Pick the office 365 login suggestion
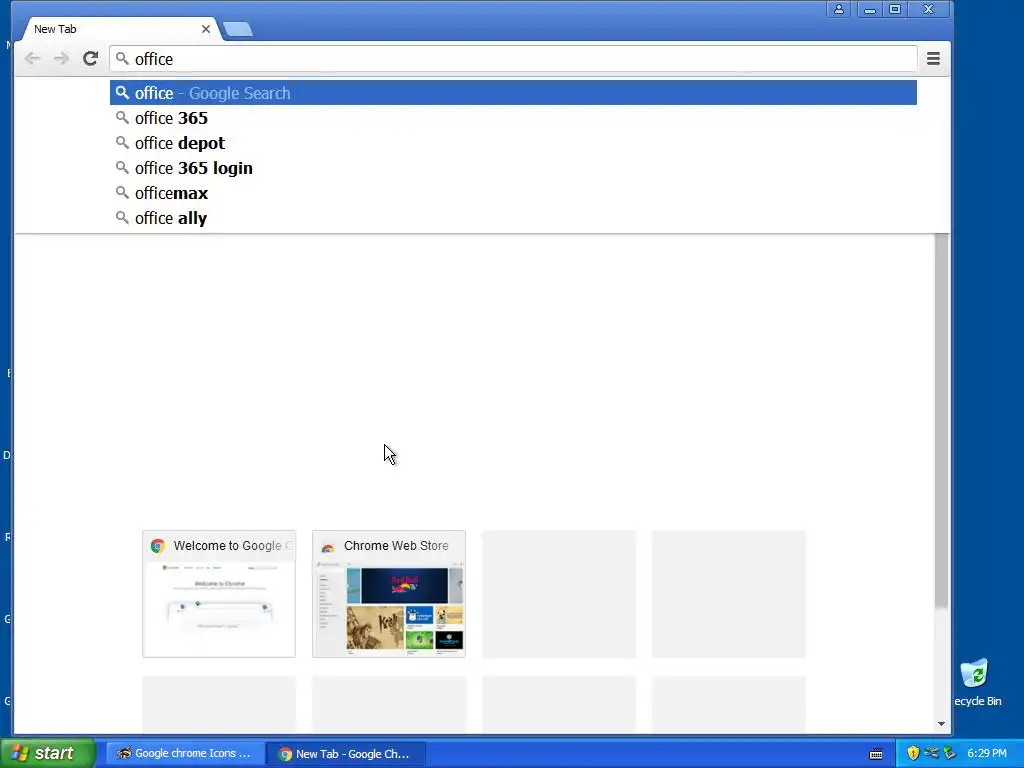Viewport: 1024px width, 768px height. [513, 168]
